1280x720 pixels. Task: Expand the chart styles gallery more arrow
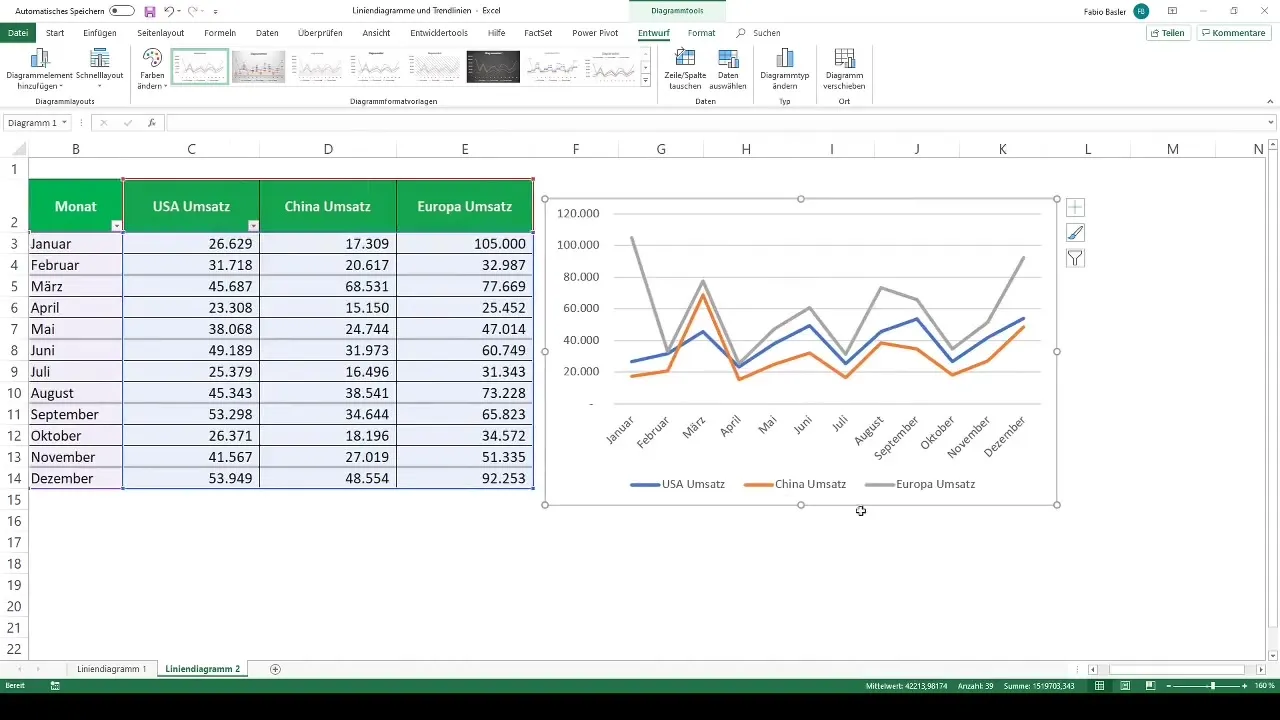point(646,79)
